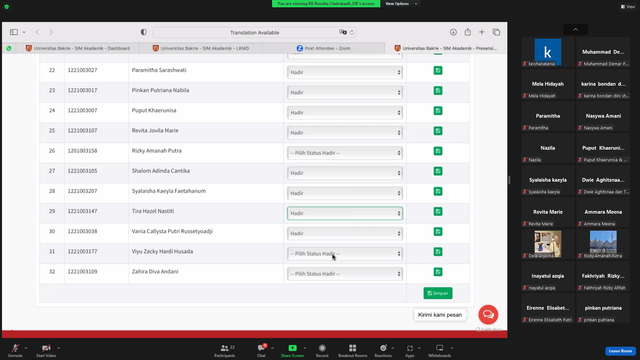The image size is (640, 360).
Task: Expand video options arrow next to Start Video
Action: pos(58,348)
